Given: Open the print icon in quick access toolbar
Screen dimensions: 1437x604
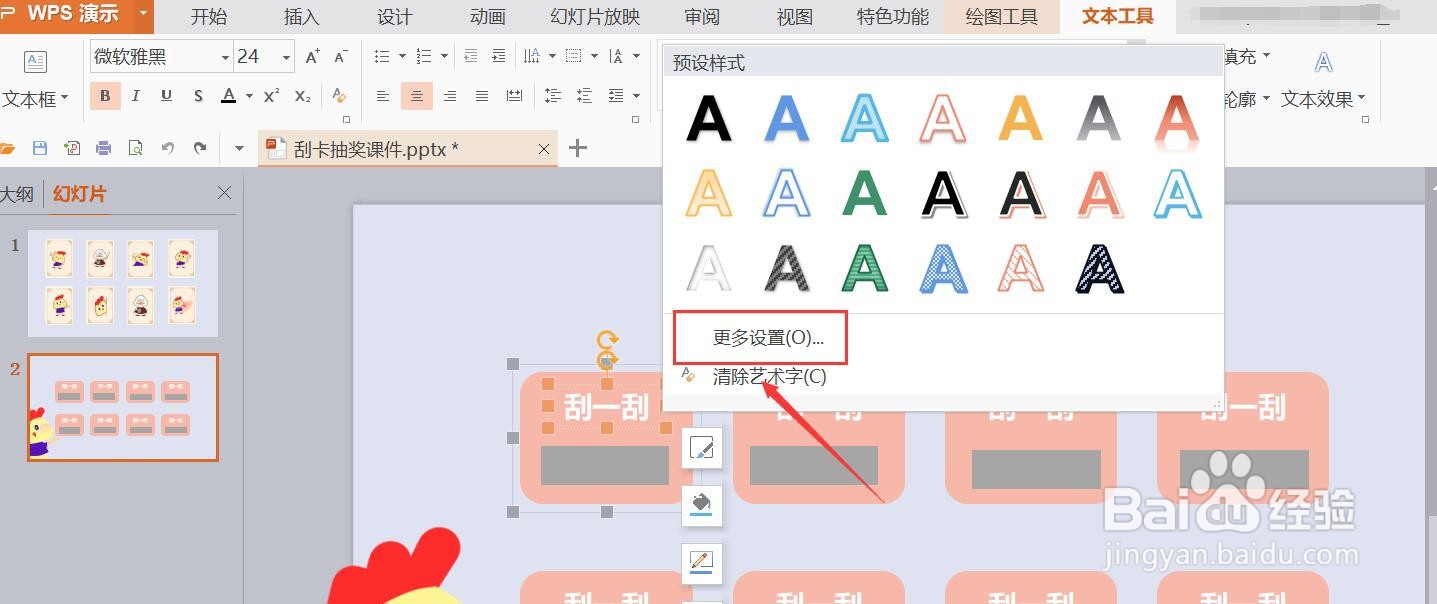Looking at the screenshot, I should point(104,147).
